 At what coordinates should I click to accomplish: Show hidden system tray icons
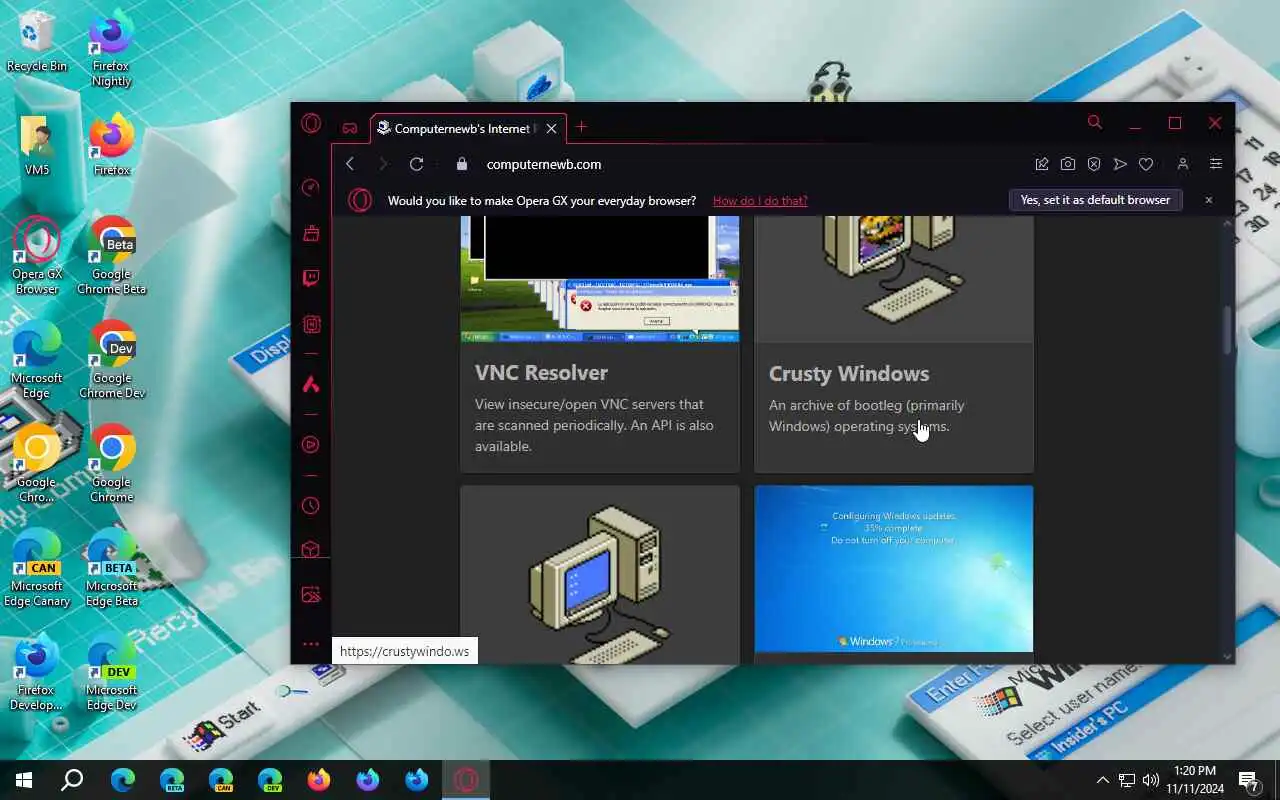[1102, 780]
